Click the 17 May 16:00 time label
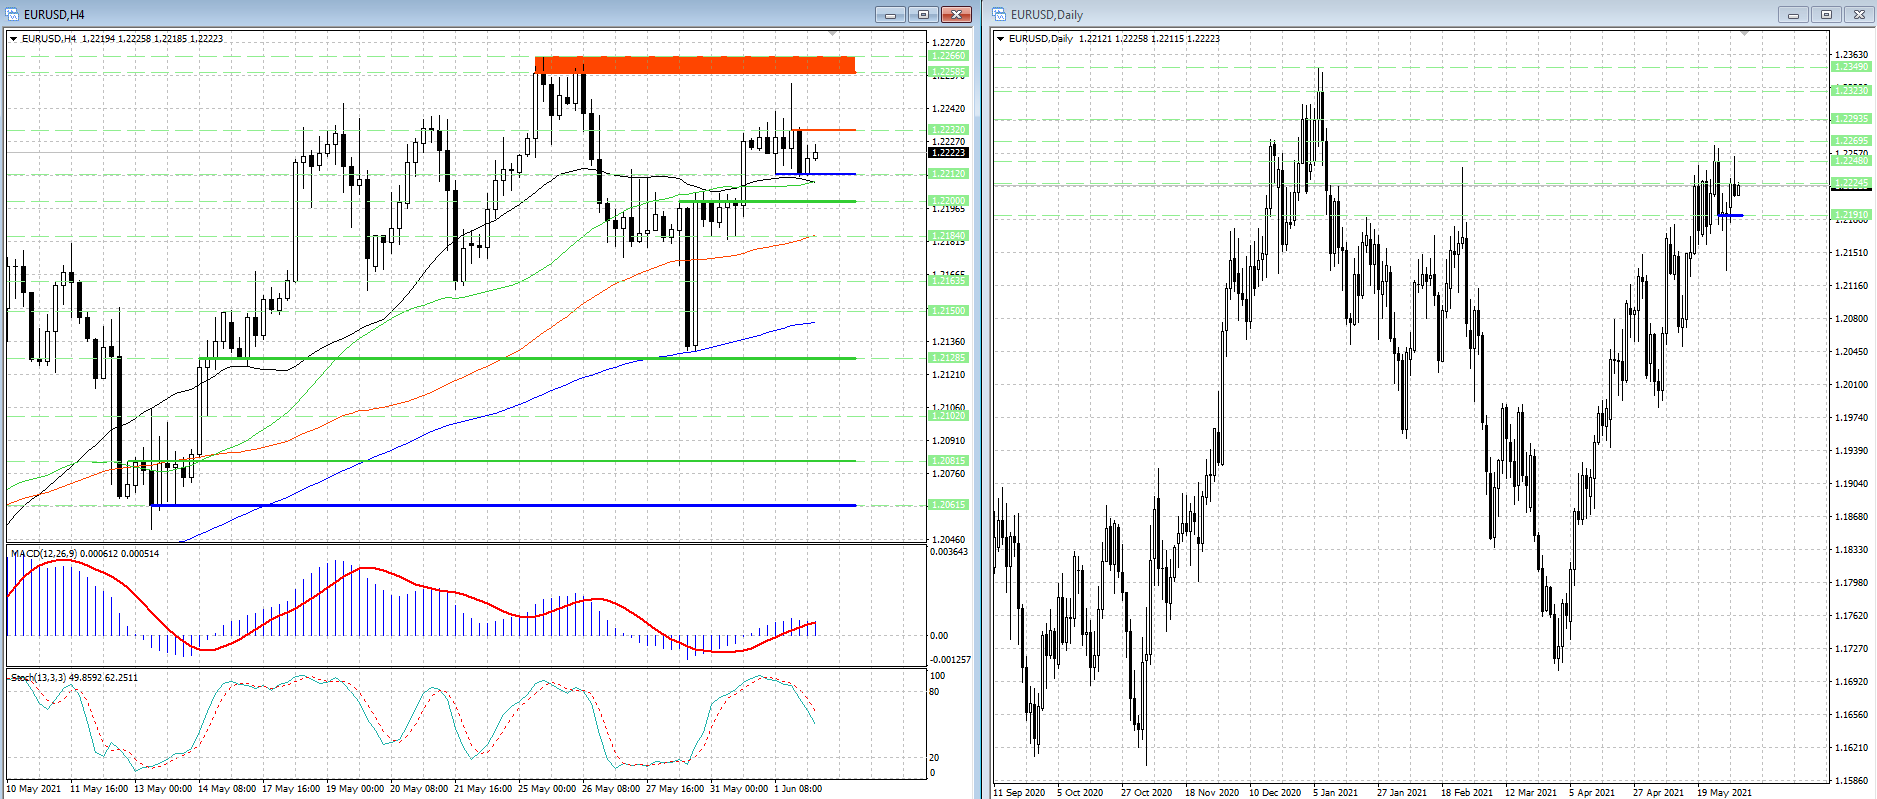Screen dimensions: 1877x799 pyautogui.click(x=291, y=789)
